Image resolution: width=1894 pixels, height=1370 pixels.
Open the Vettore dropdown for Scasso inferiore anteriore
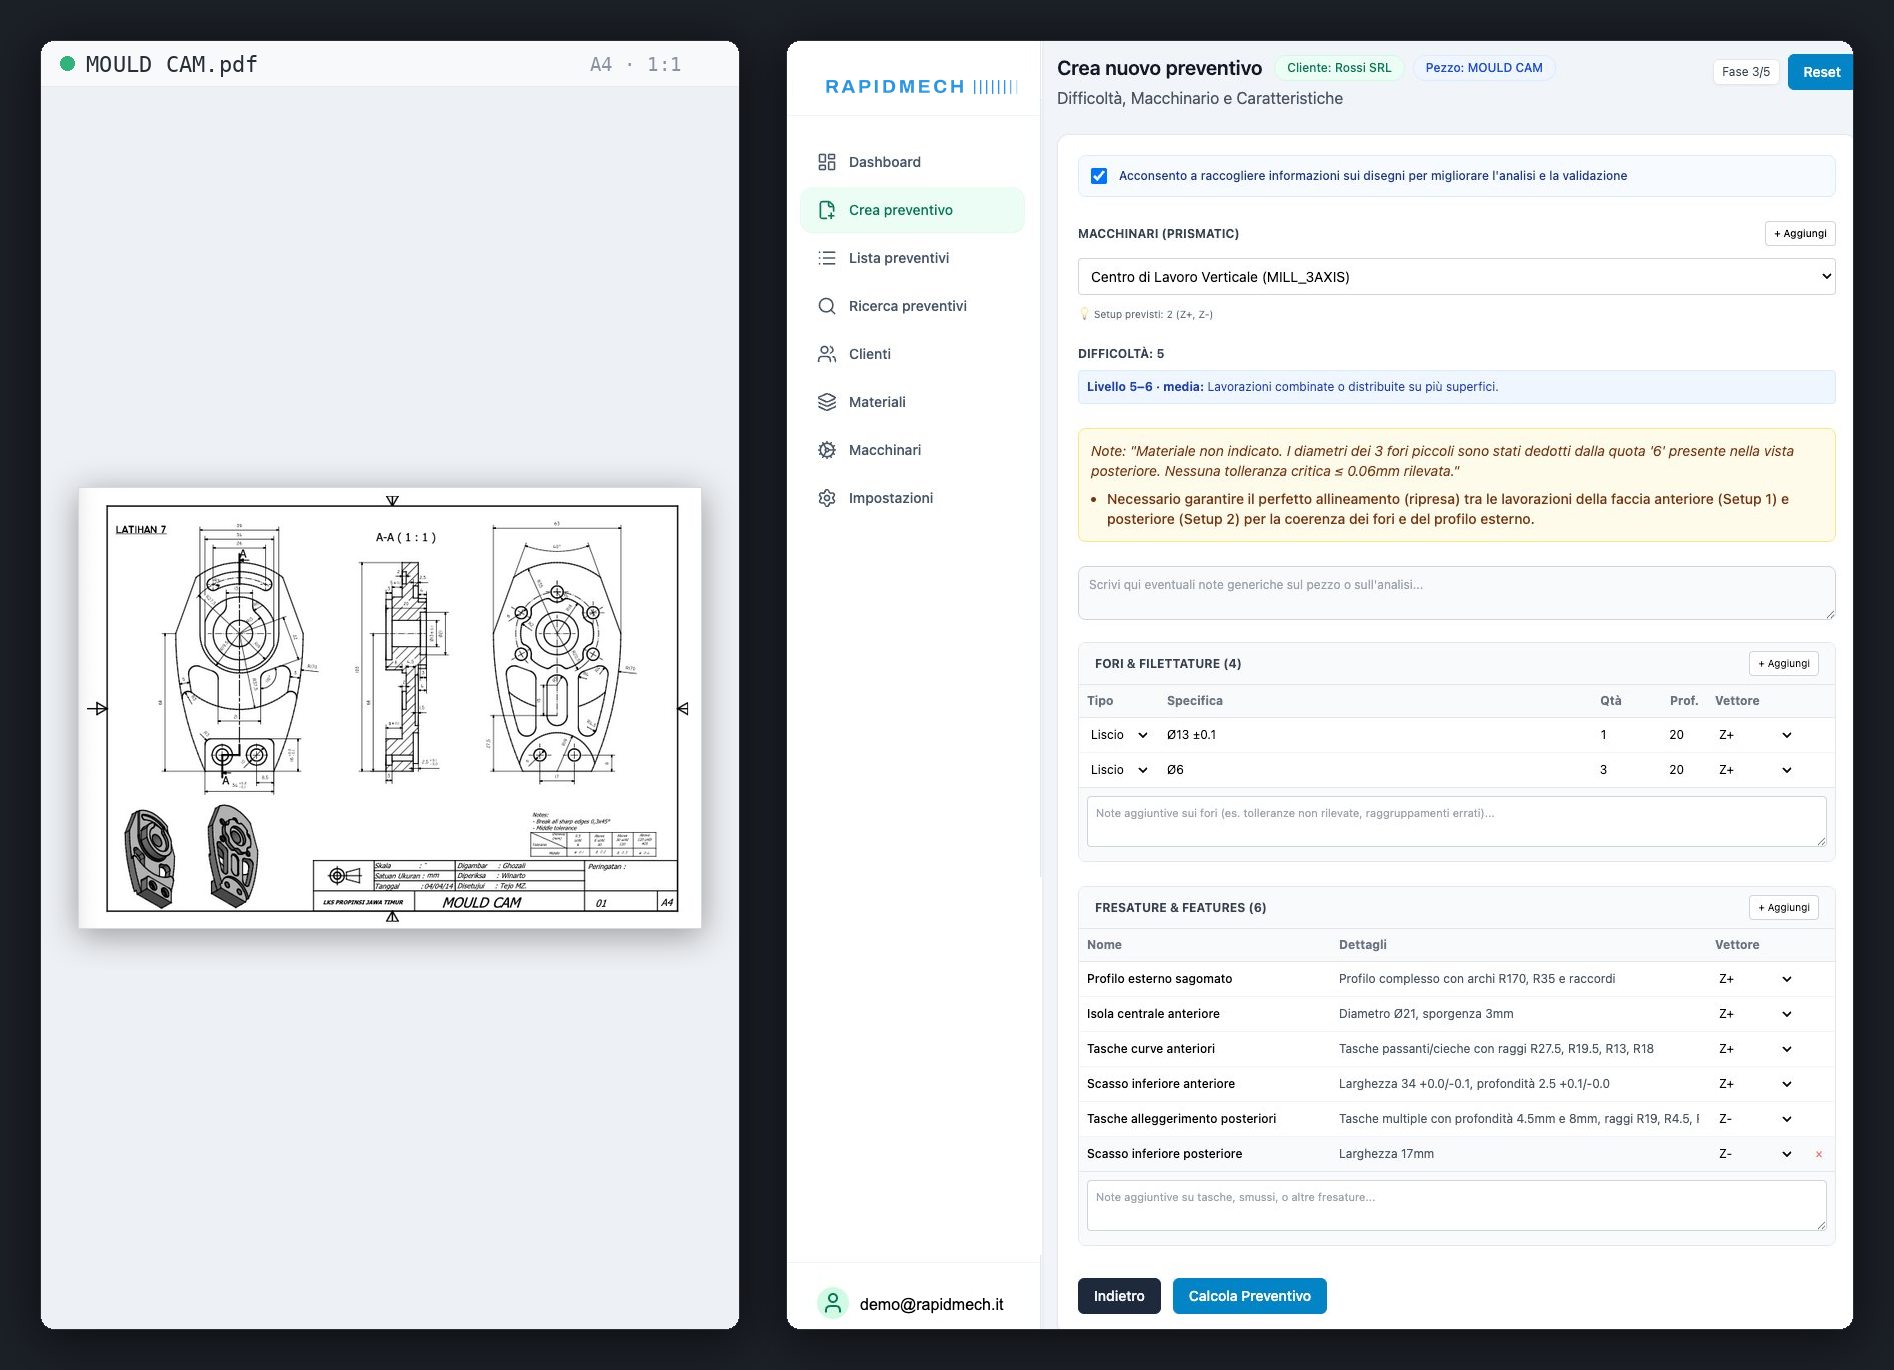[1755, 1084]
